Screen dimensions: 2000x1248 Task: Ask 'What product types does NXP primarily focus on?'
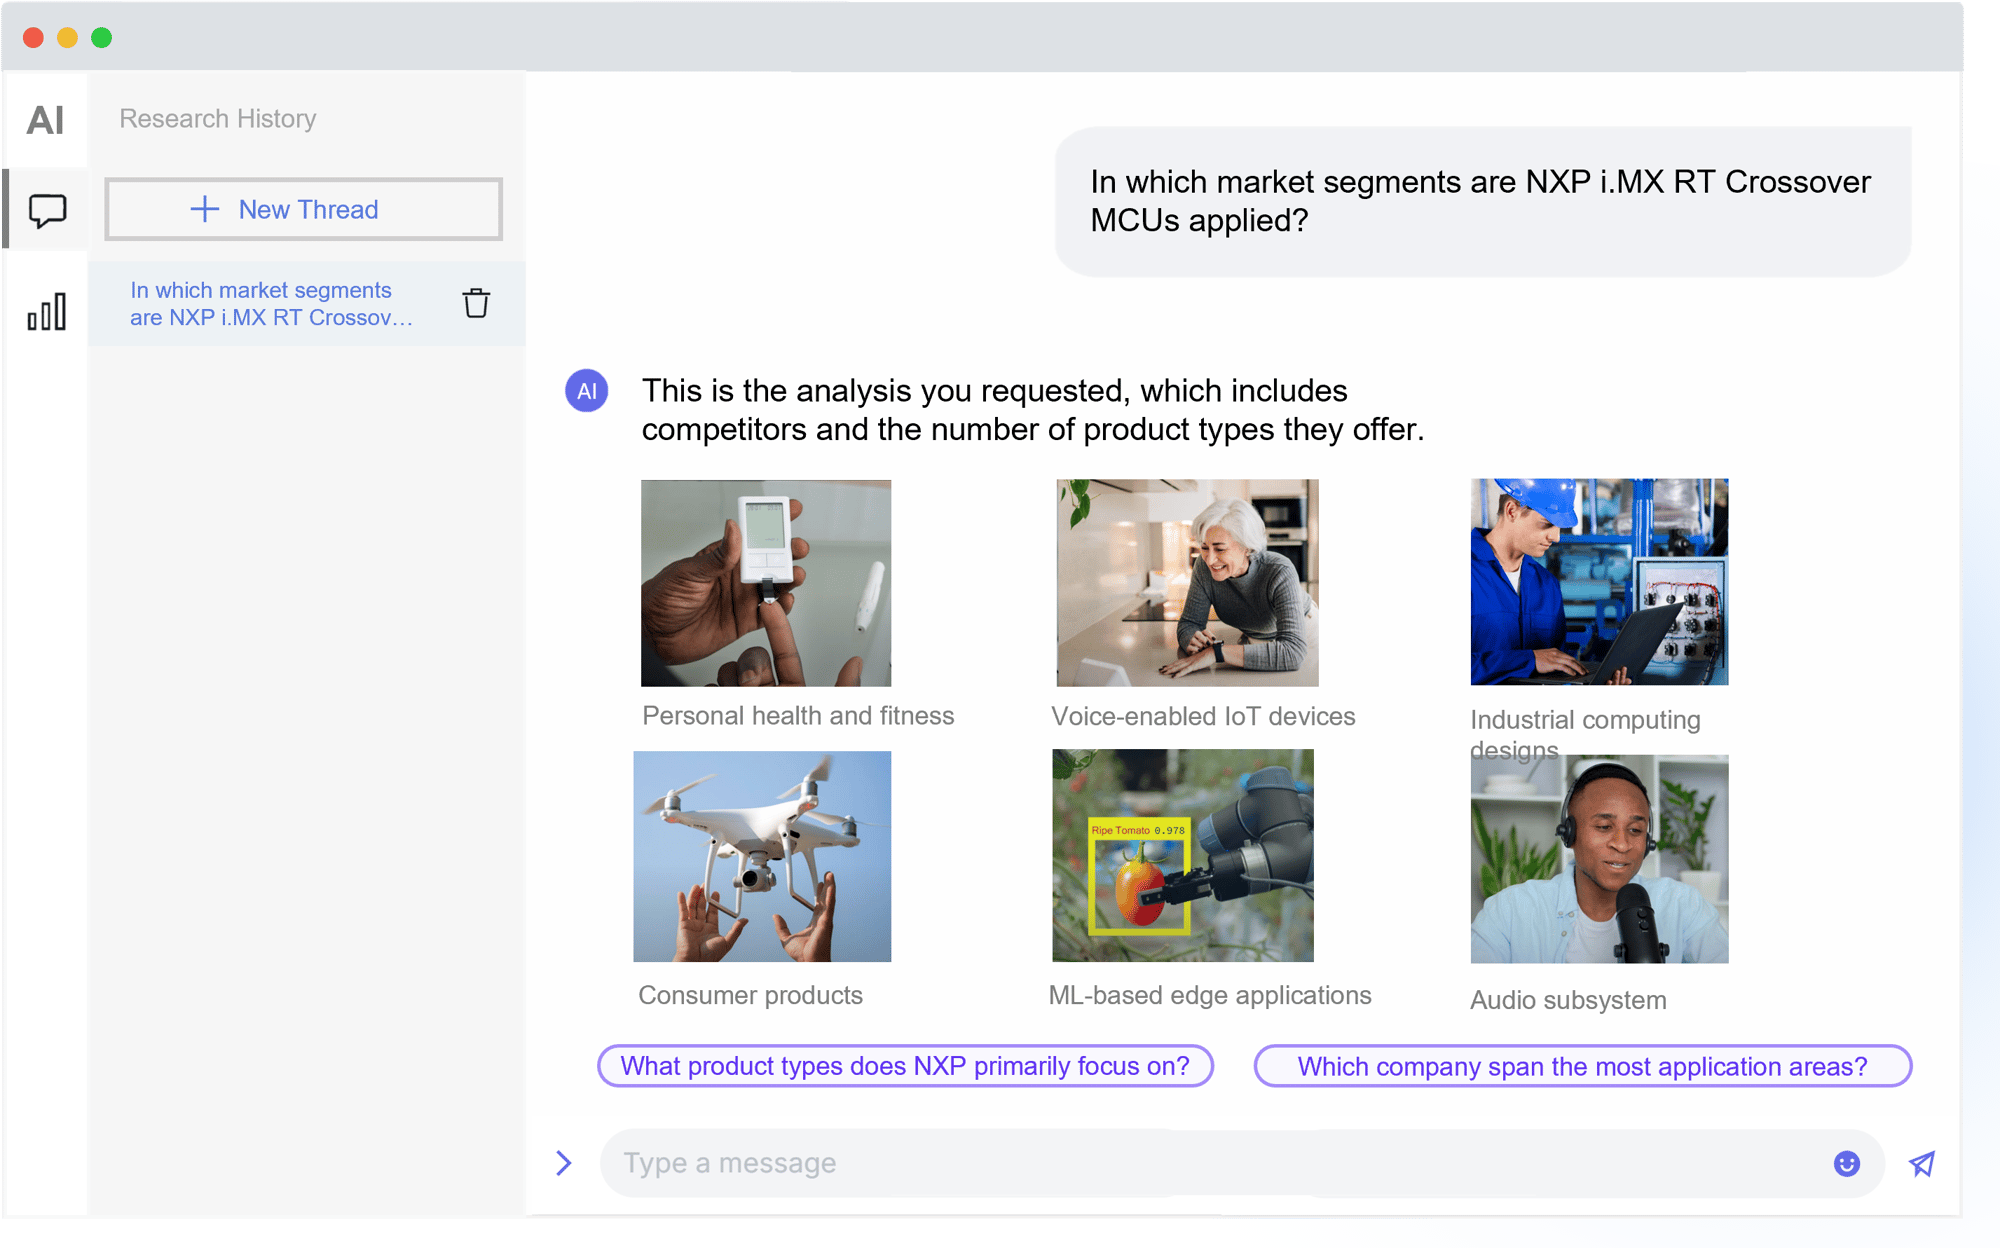pyautogui.click(x=905, y=1066)
